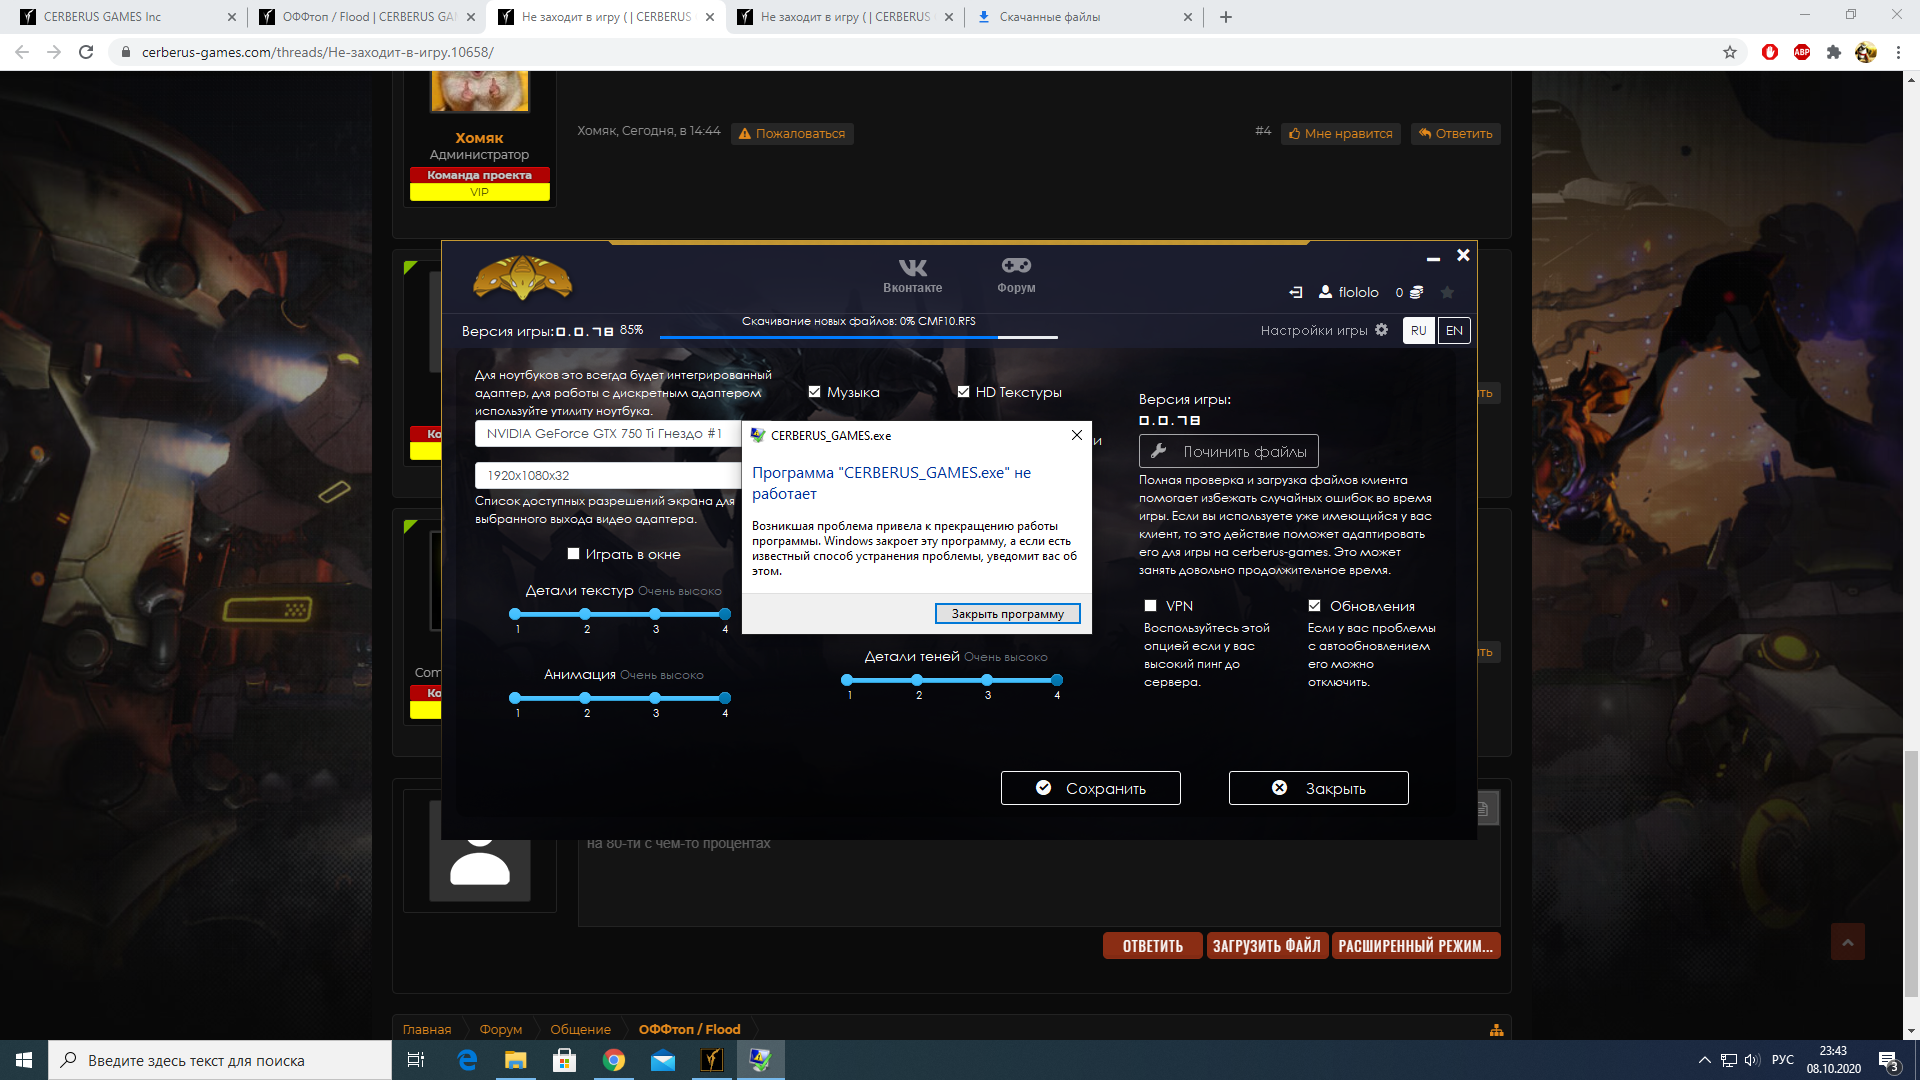Click the sitemap icon in breadcrumb bar
Screen dimensions: 1920x1080
[x=1496, y=1030]
